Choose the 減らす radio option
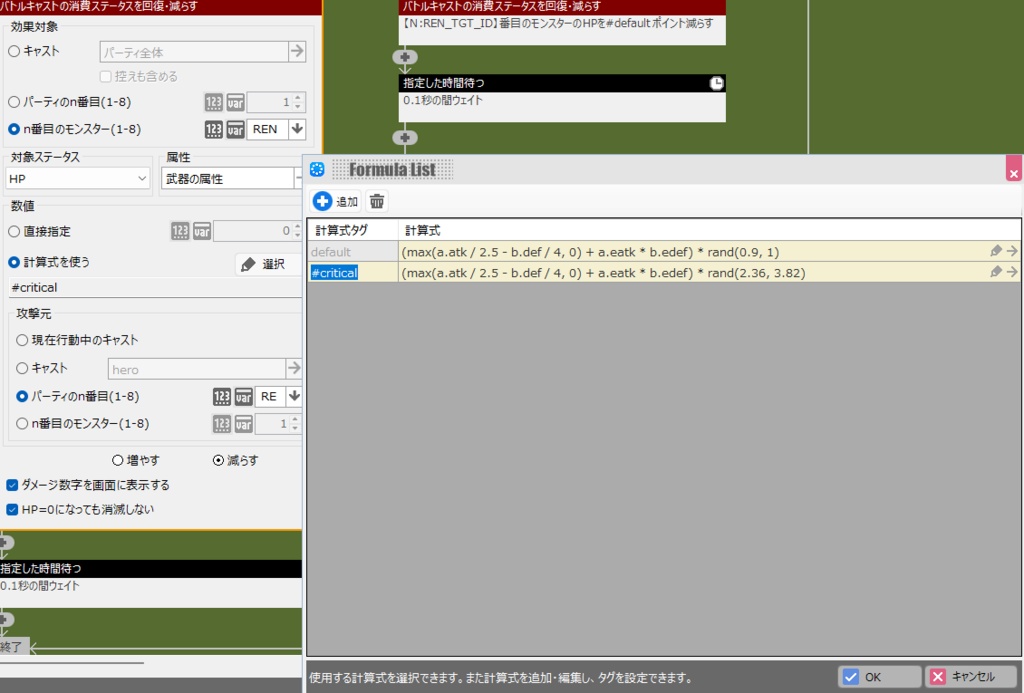This screenshot has height=693, width=1024. pyautogui.click(x=219, y=460)
